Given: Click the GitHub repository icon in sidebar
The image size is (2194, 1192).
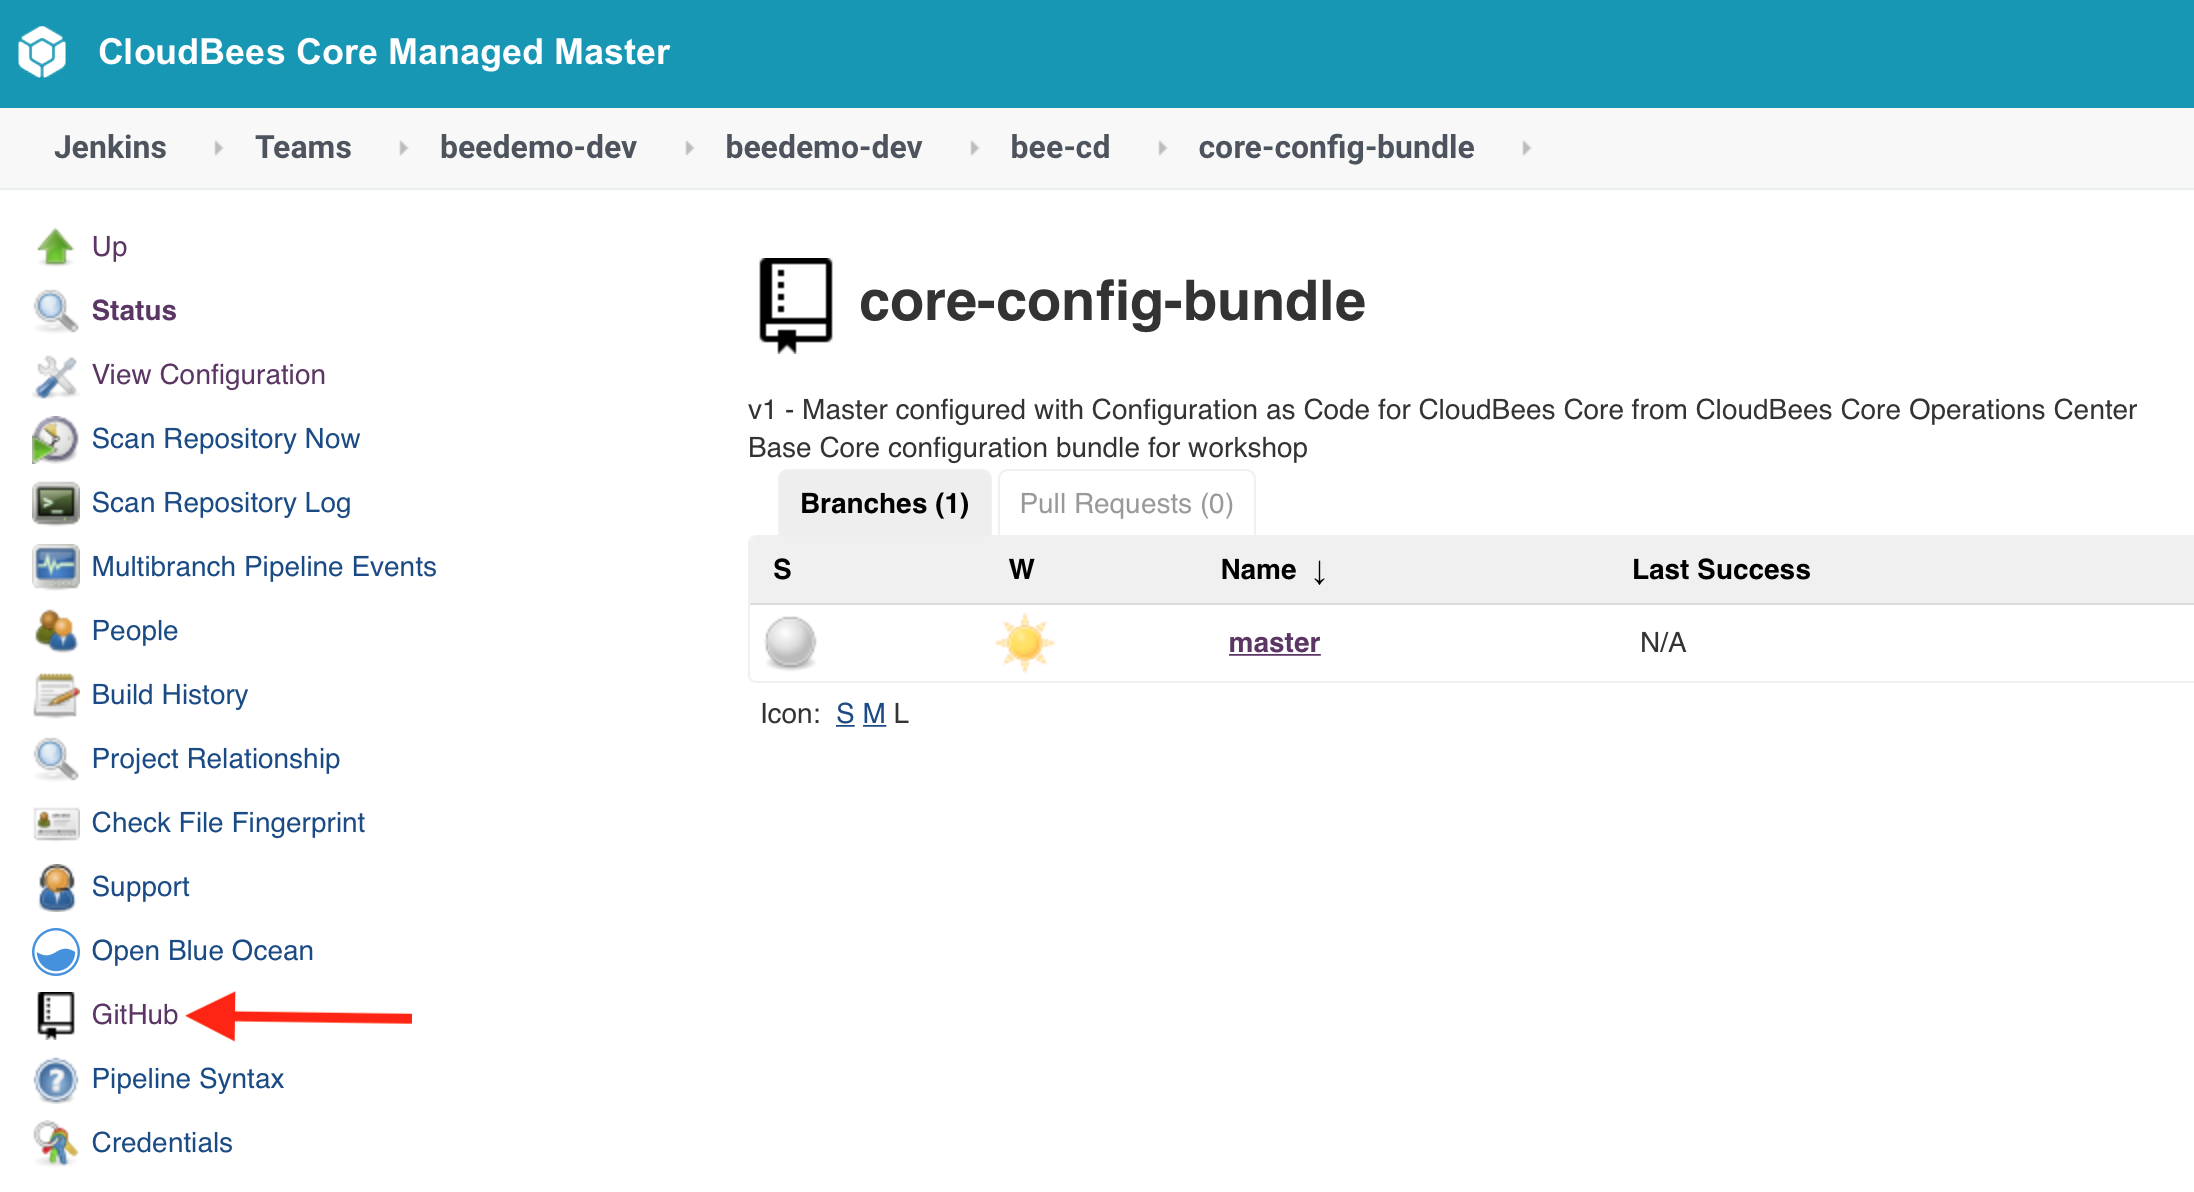Looking at the screenshot, I should (x=55, y=1015).
